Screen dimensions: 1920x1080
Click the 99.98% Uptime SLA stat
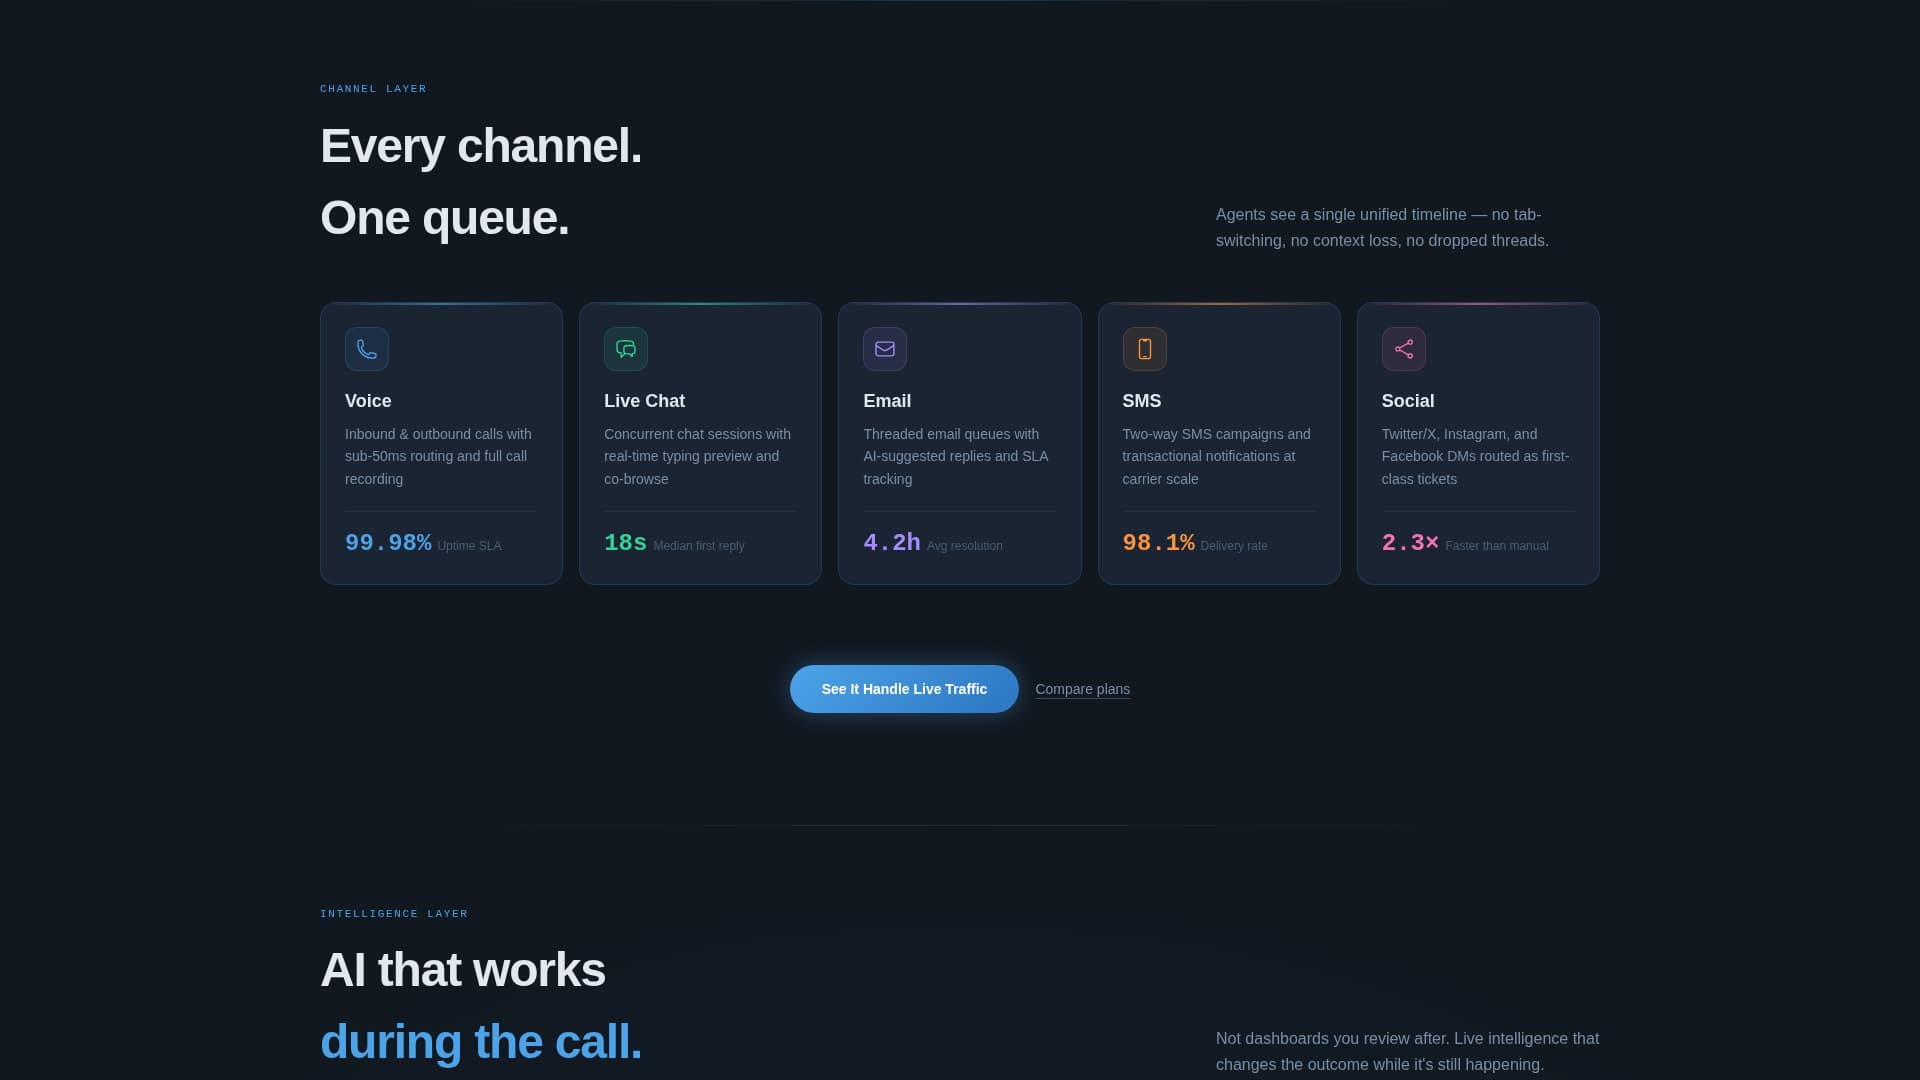pyautogui.click(x=423, y=543)
